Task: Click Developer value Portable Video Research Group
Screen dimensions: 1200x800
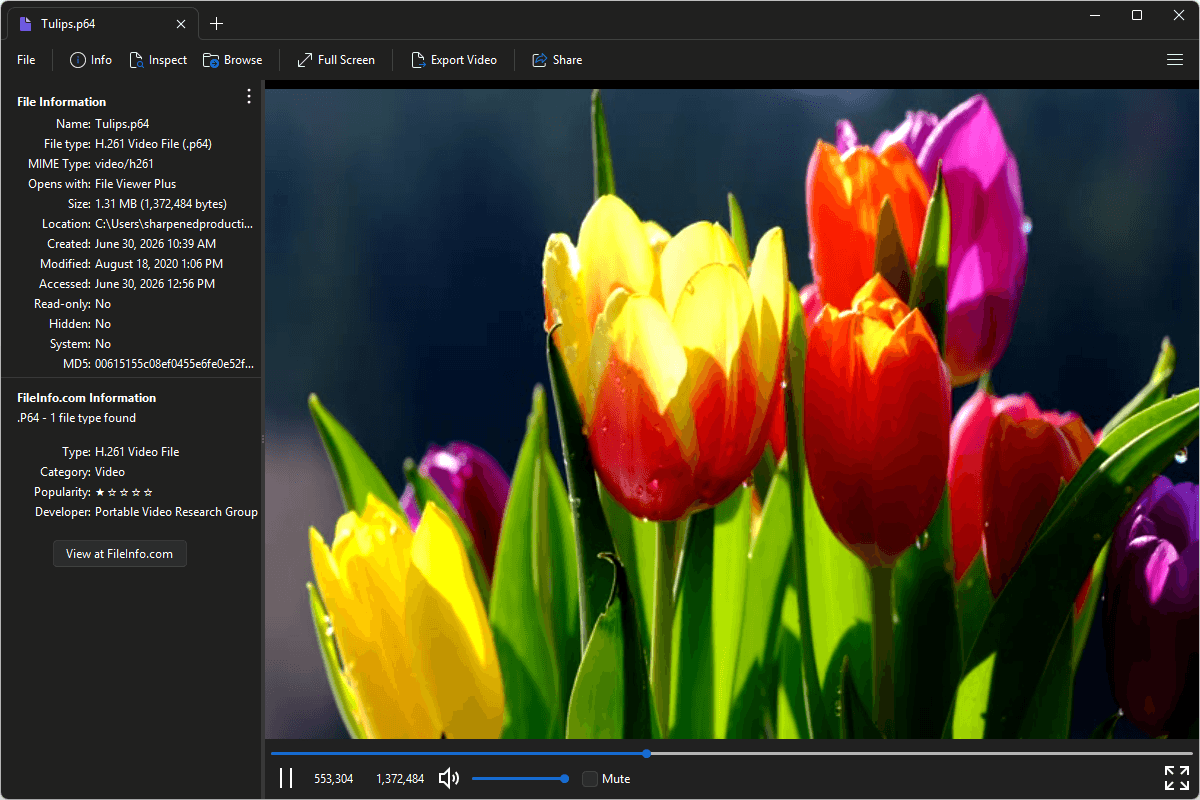Action: (x=176, y=512)
